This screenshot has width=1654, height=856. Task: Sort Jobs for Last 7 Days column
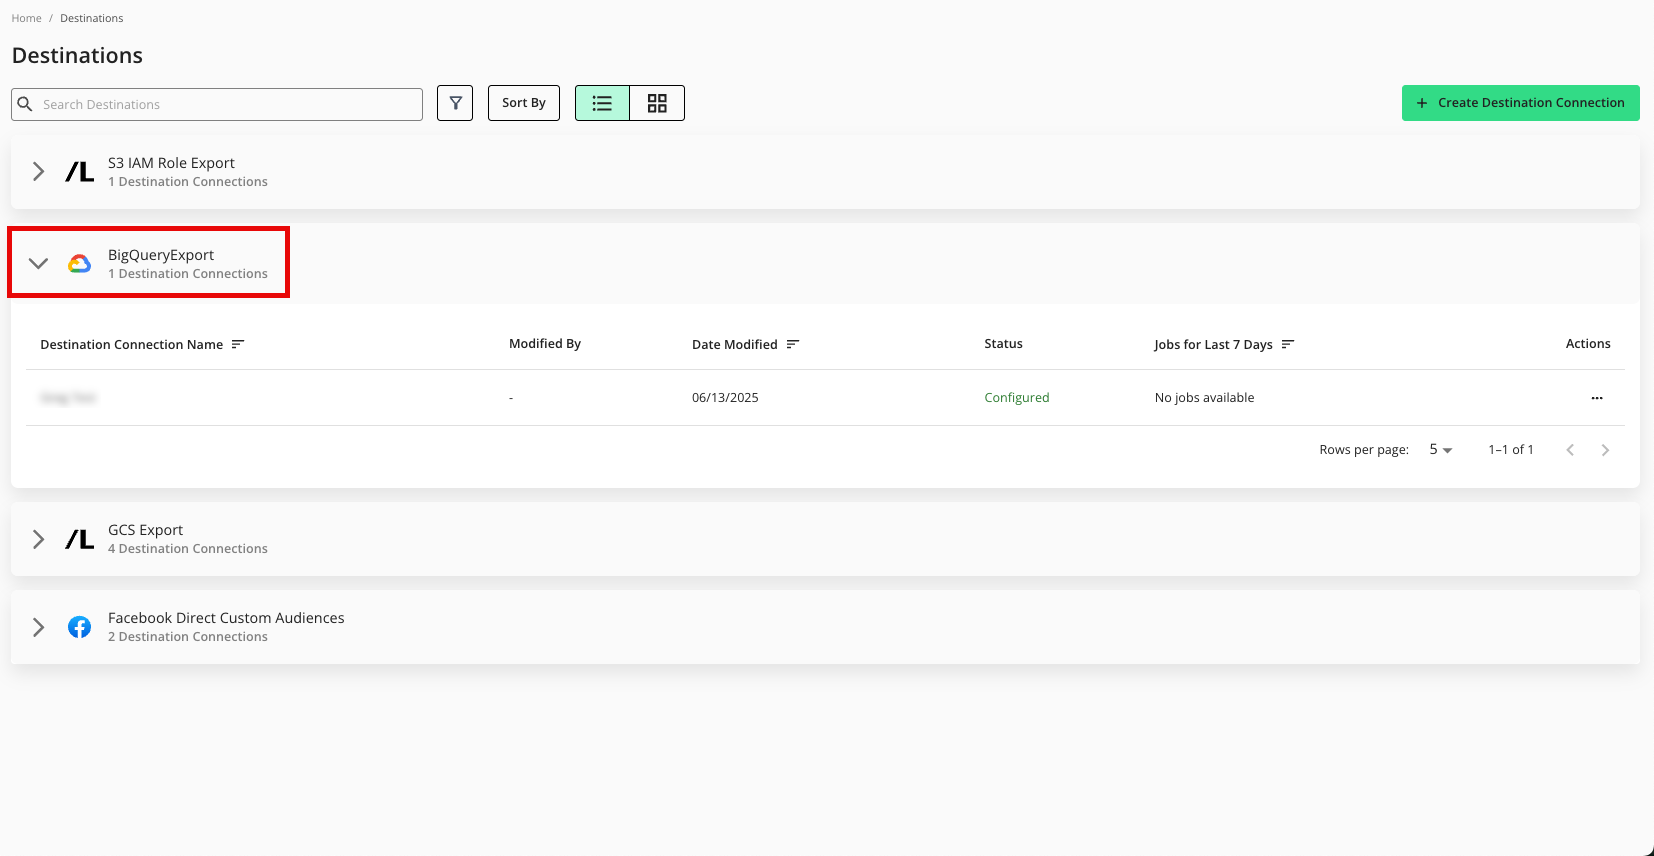pos(1288,344)
